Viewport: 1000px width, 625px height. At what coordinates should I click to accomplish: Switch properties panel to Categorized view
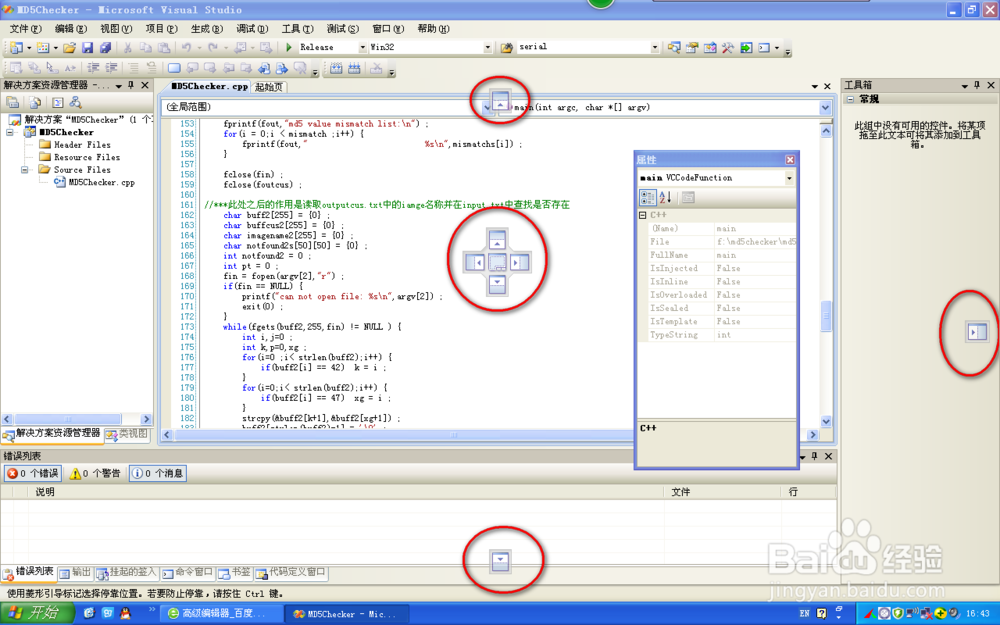(647, 198)
